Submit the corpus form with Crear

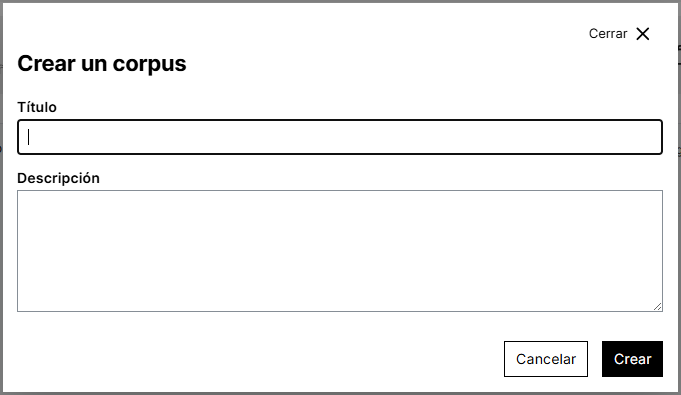[x=632, y=359]
